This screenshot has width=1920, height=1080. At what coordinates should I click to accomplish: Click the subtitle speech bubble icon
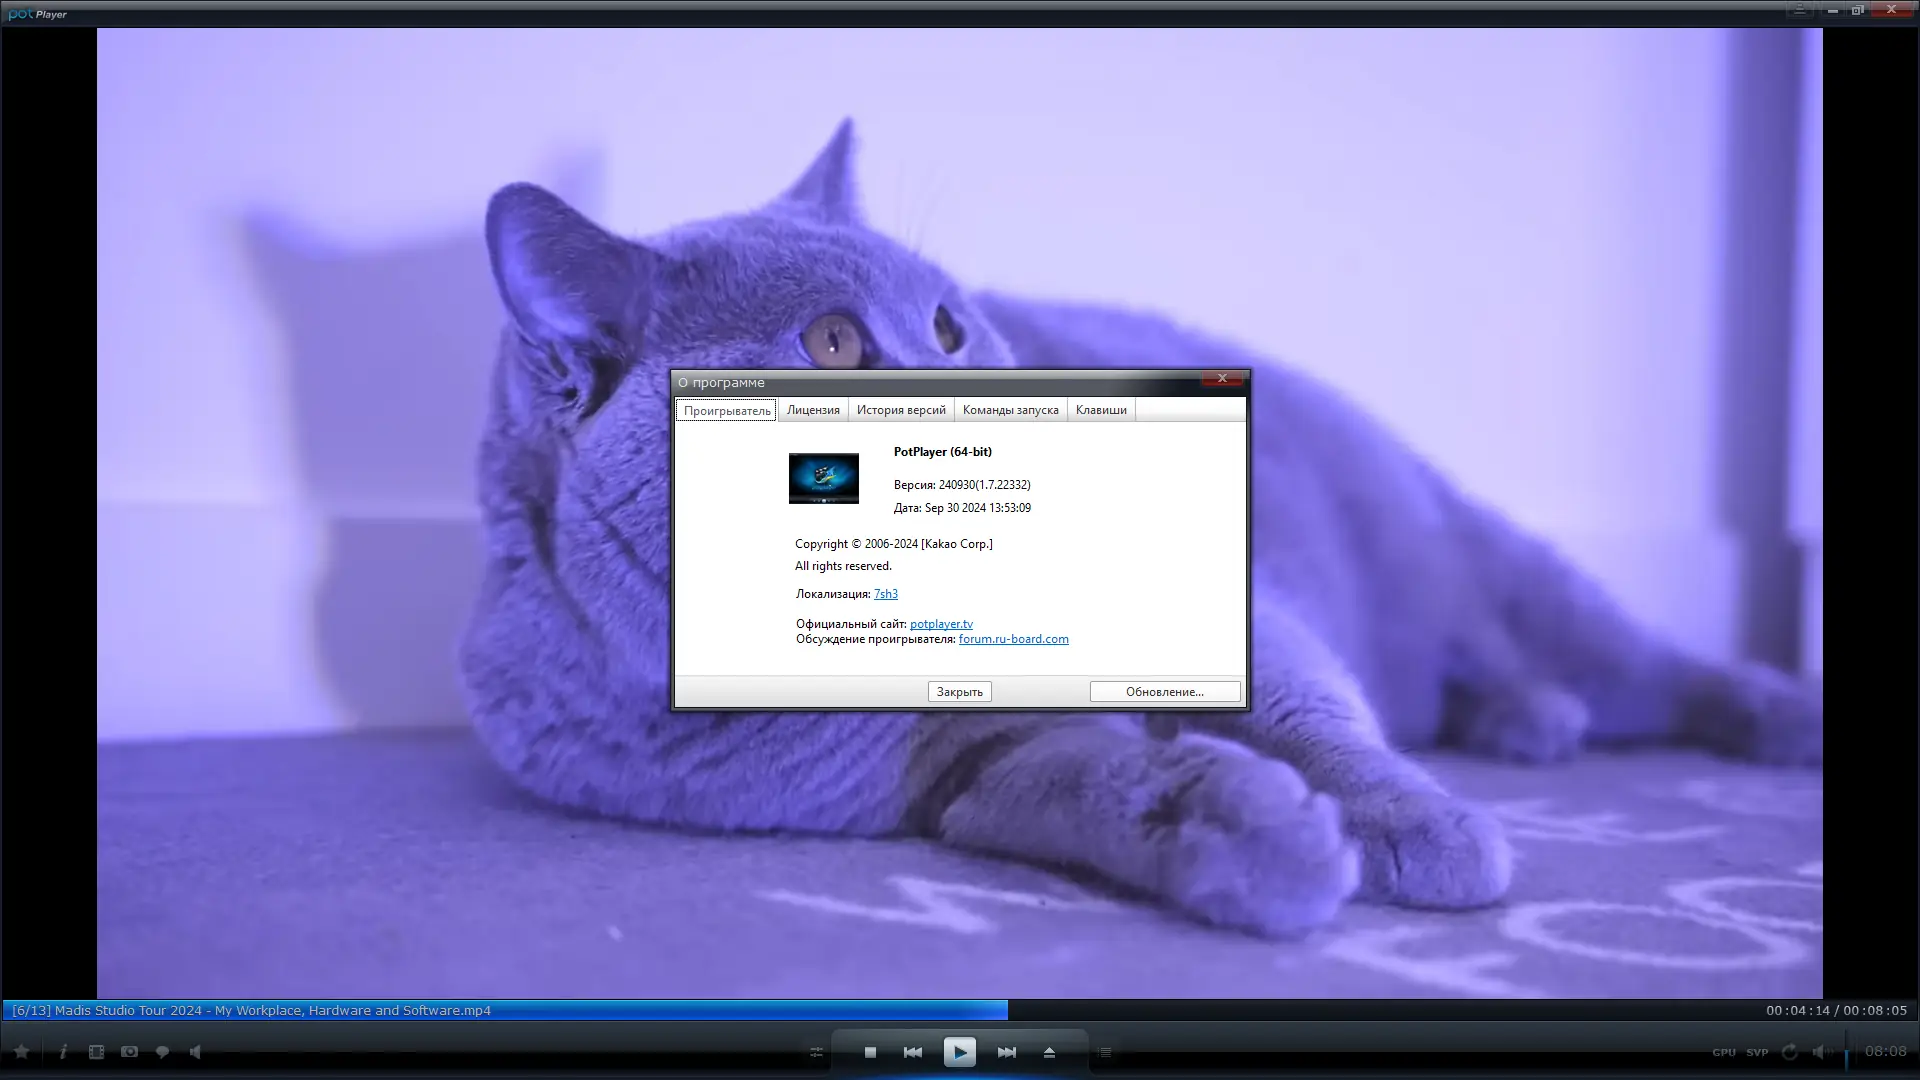tap(162, 1052)
